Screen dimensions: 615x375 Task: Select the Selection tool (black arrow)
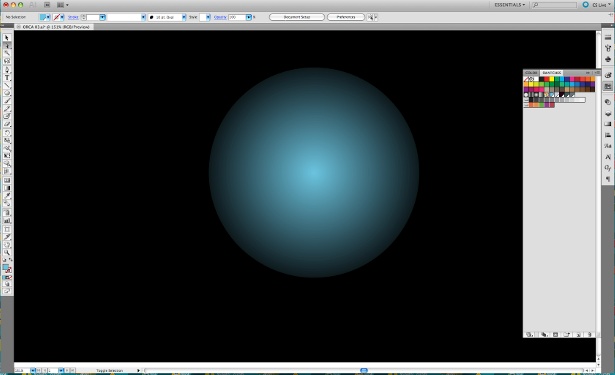coord(7,38)
